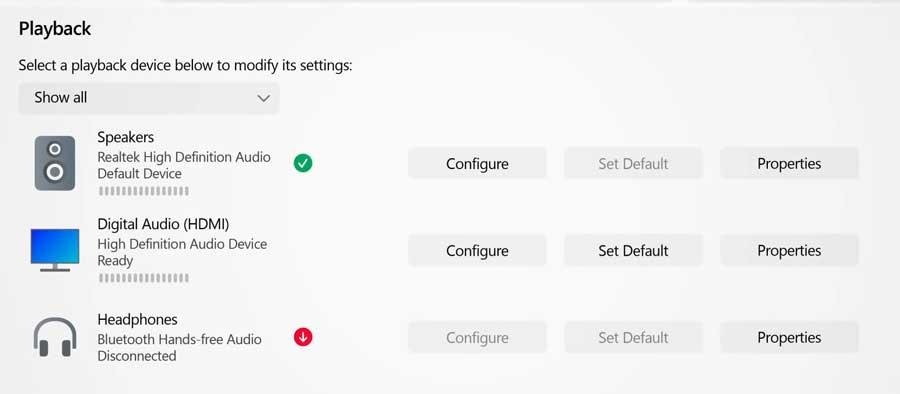
Task: Click the Playback section heading
Action: pyautogui.click(x=55, y=29)
